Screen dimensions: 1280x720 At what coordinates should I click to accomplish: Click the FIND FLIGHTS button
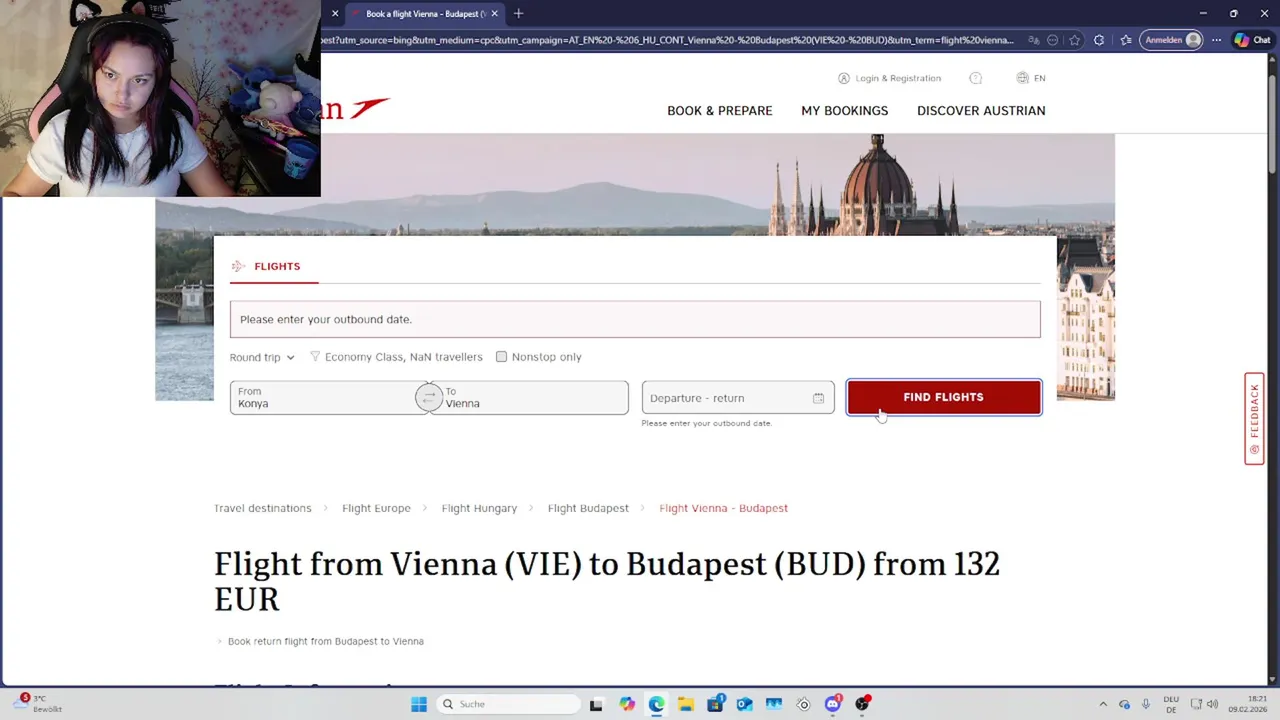[x=943, y=397]
